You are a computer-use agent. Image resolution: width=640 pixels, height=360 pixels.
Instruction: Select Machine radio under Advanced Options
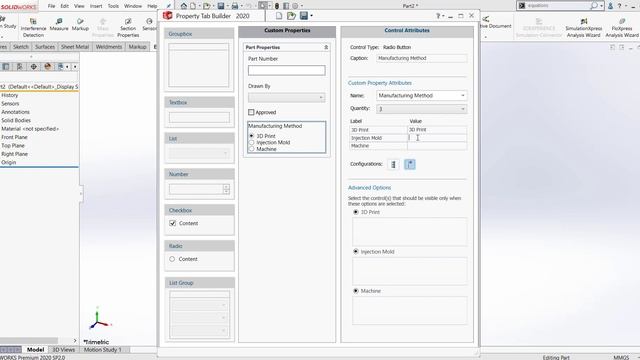pos(356,291)
